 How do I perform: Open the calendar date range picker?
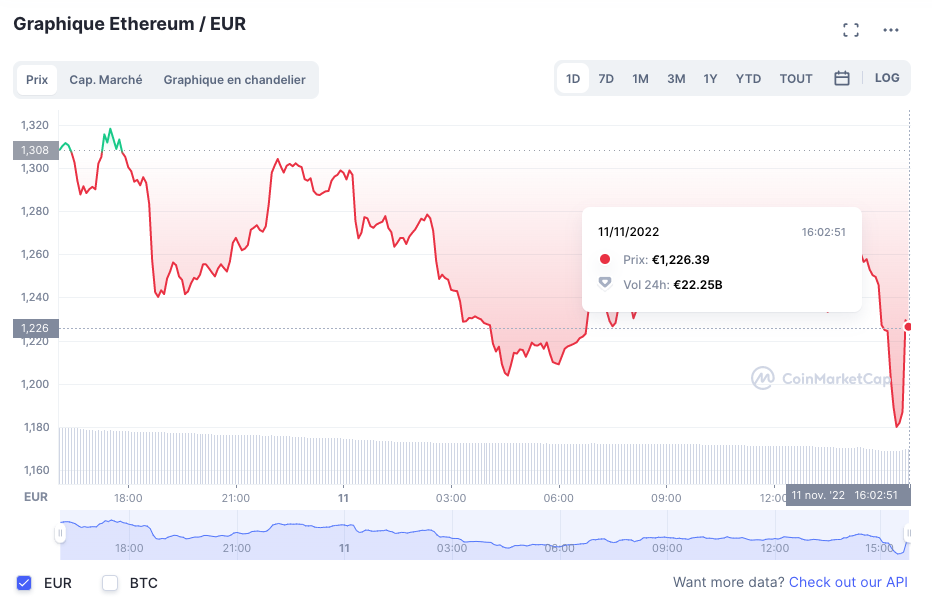coord(842,78)
